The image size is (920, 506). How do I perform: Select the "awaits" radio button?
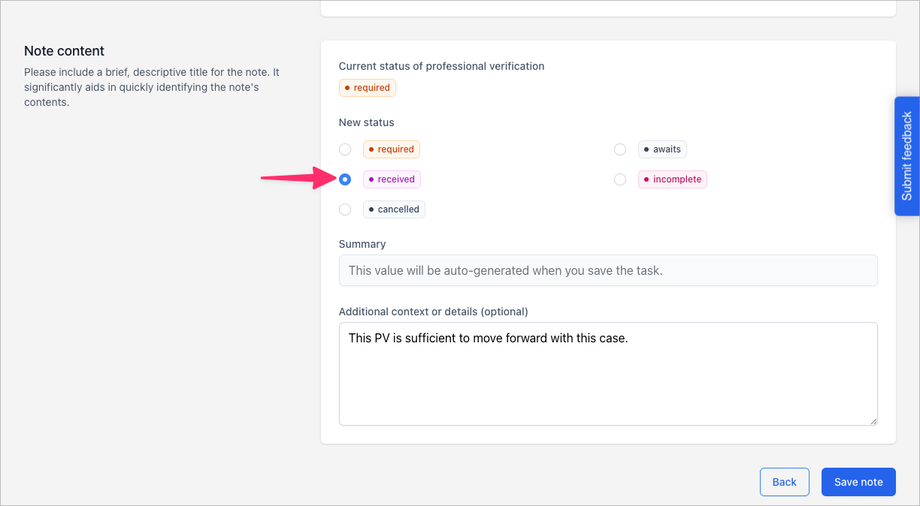(620, 150)
